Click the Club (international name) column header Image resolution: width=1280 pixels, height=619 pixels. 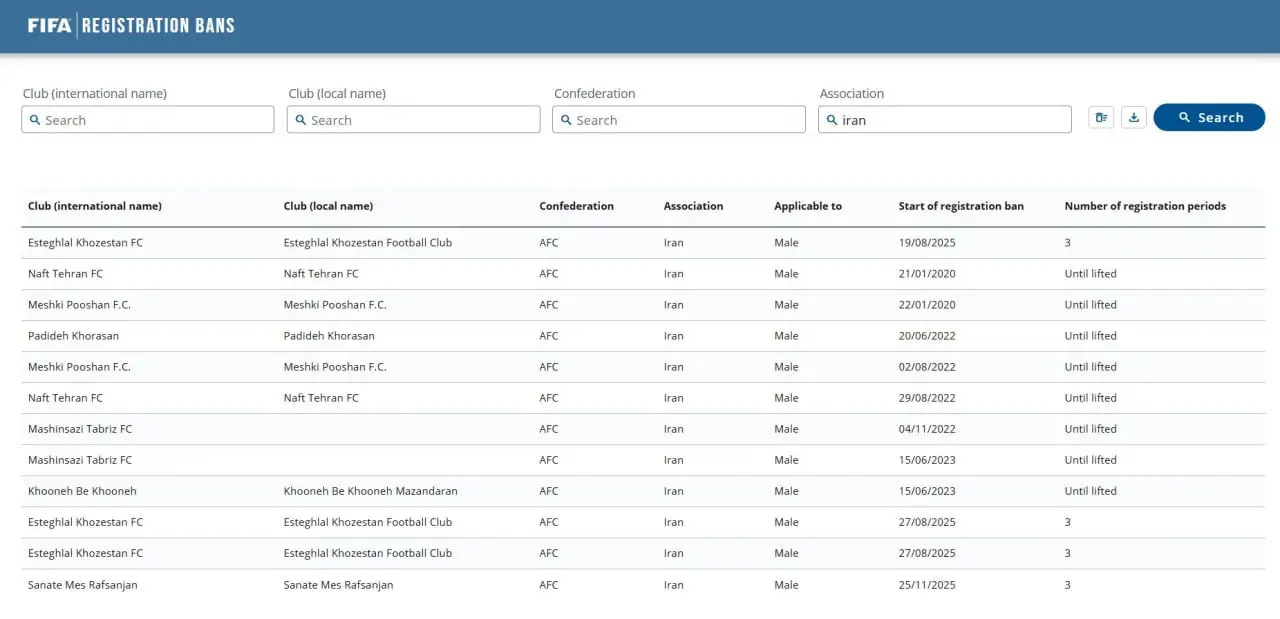tap(94, 206)
